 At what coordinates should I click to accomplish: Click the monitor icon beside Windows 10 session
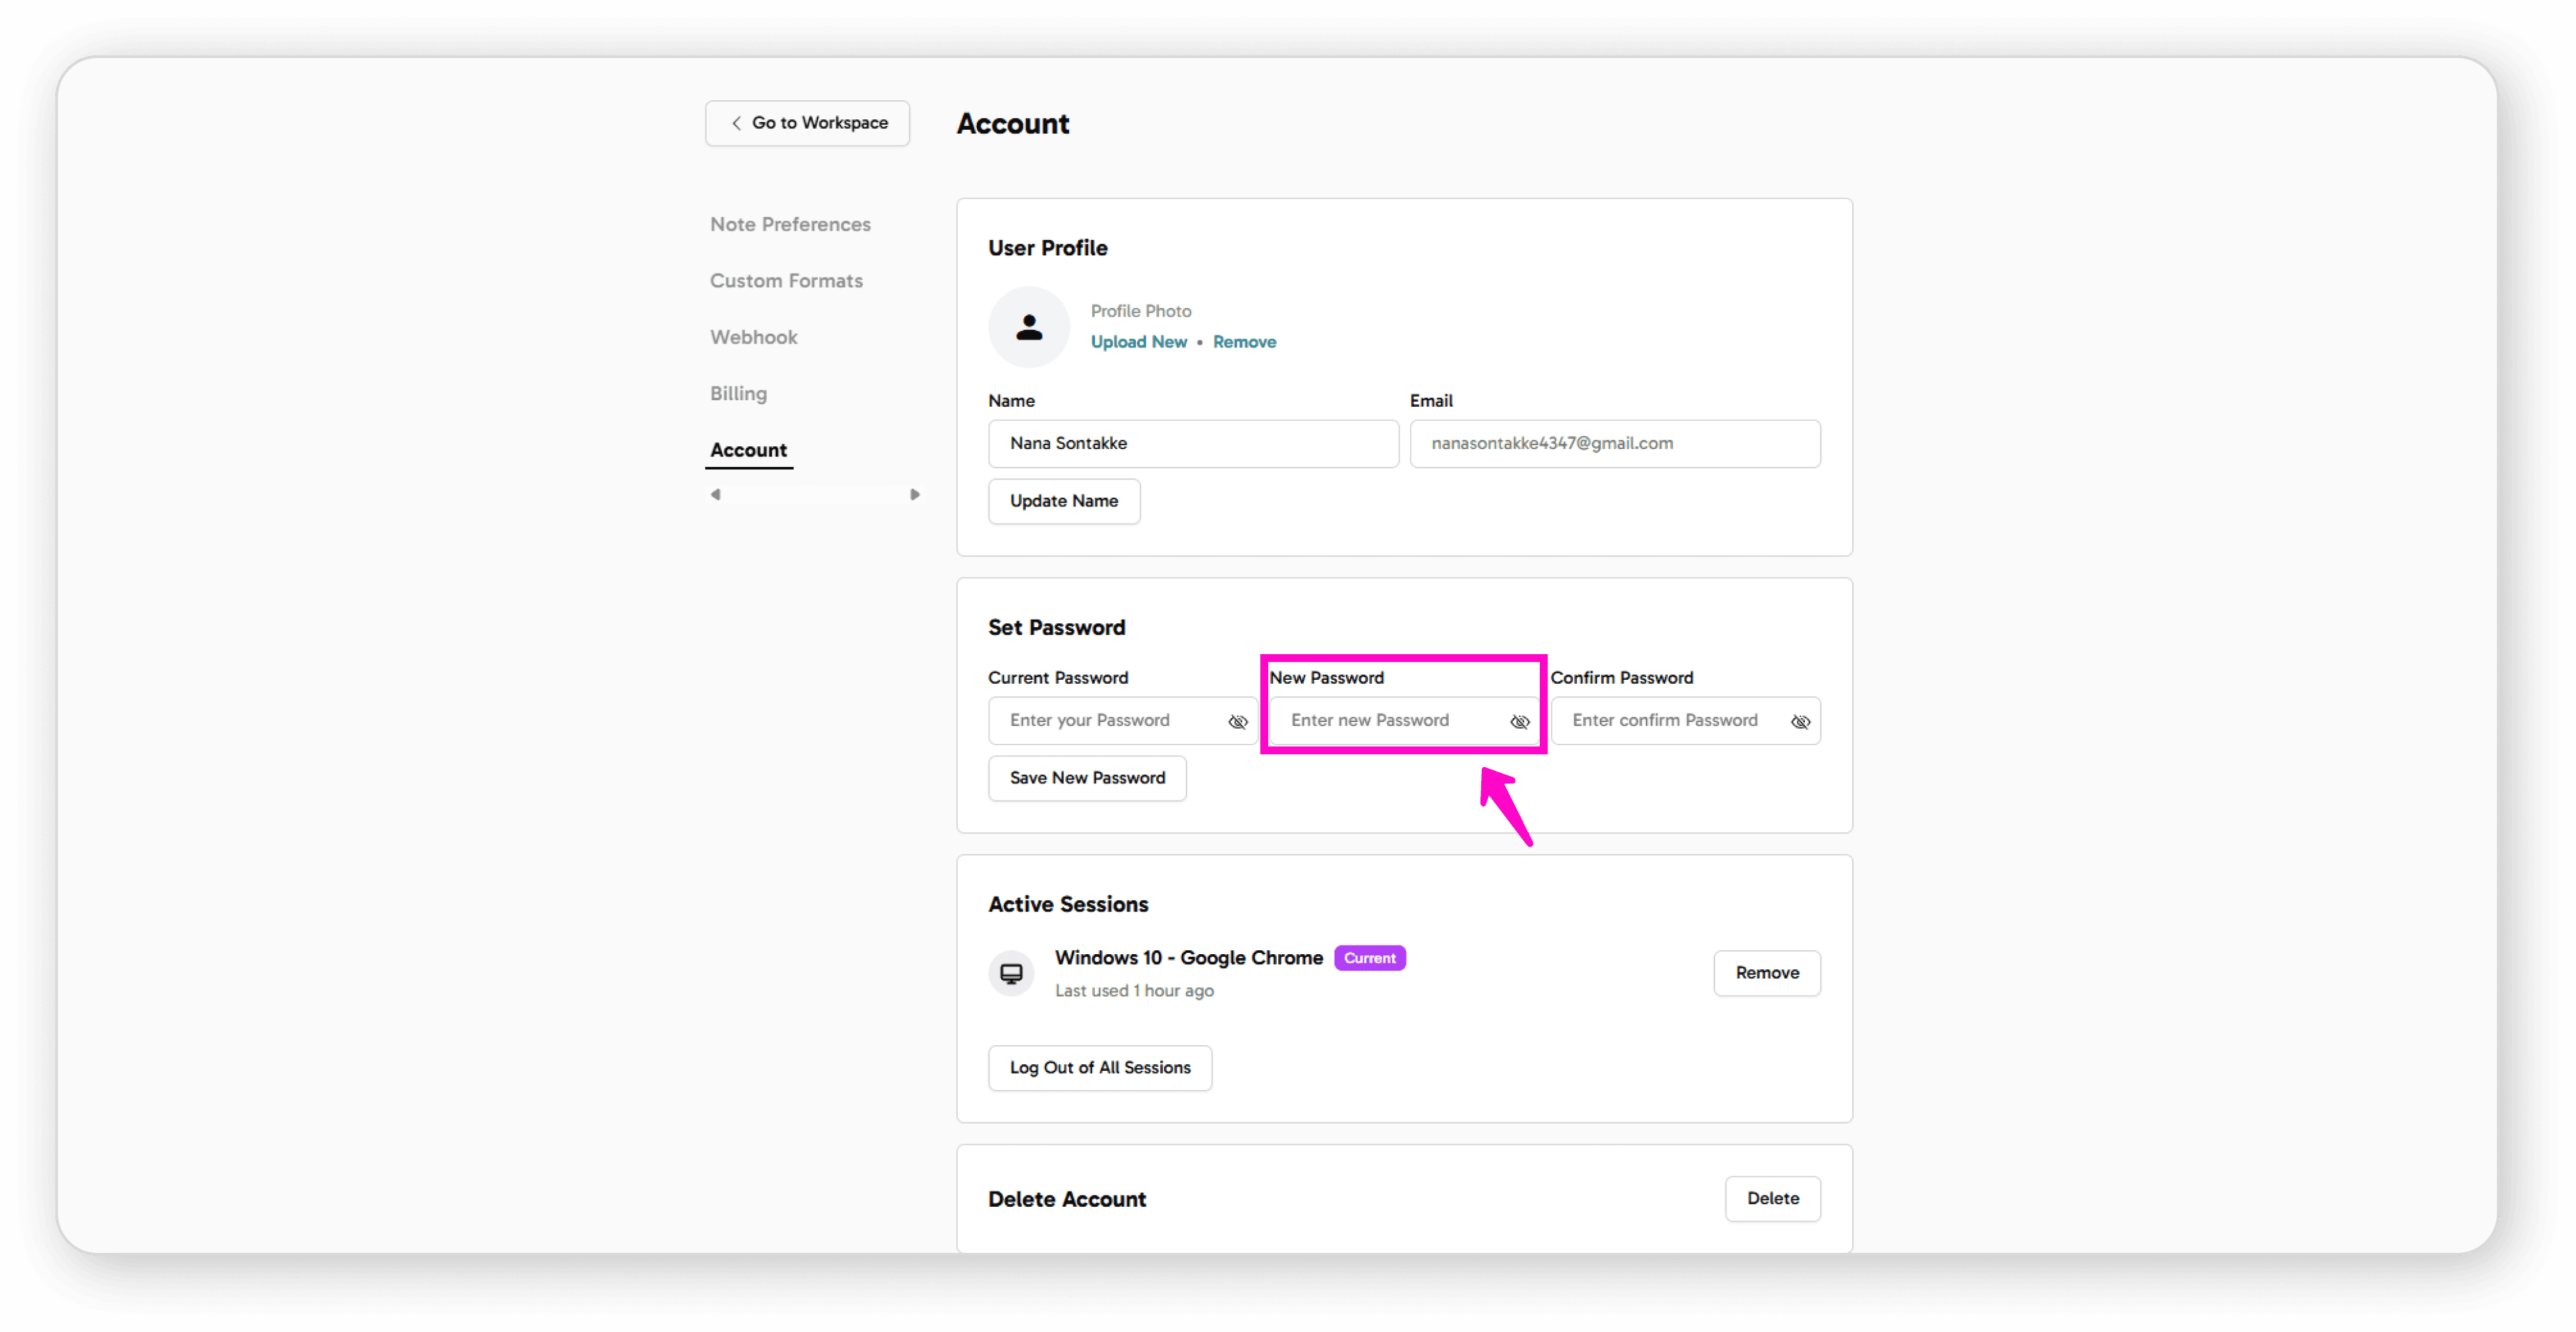coord(1011,973)
